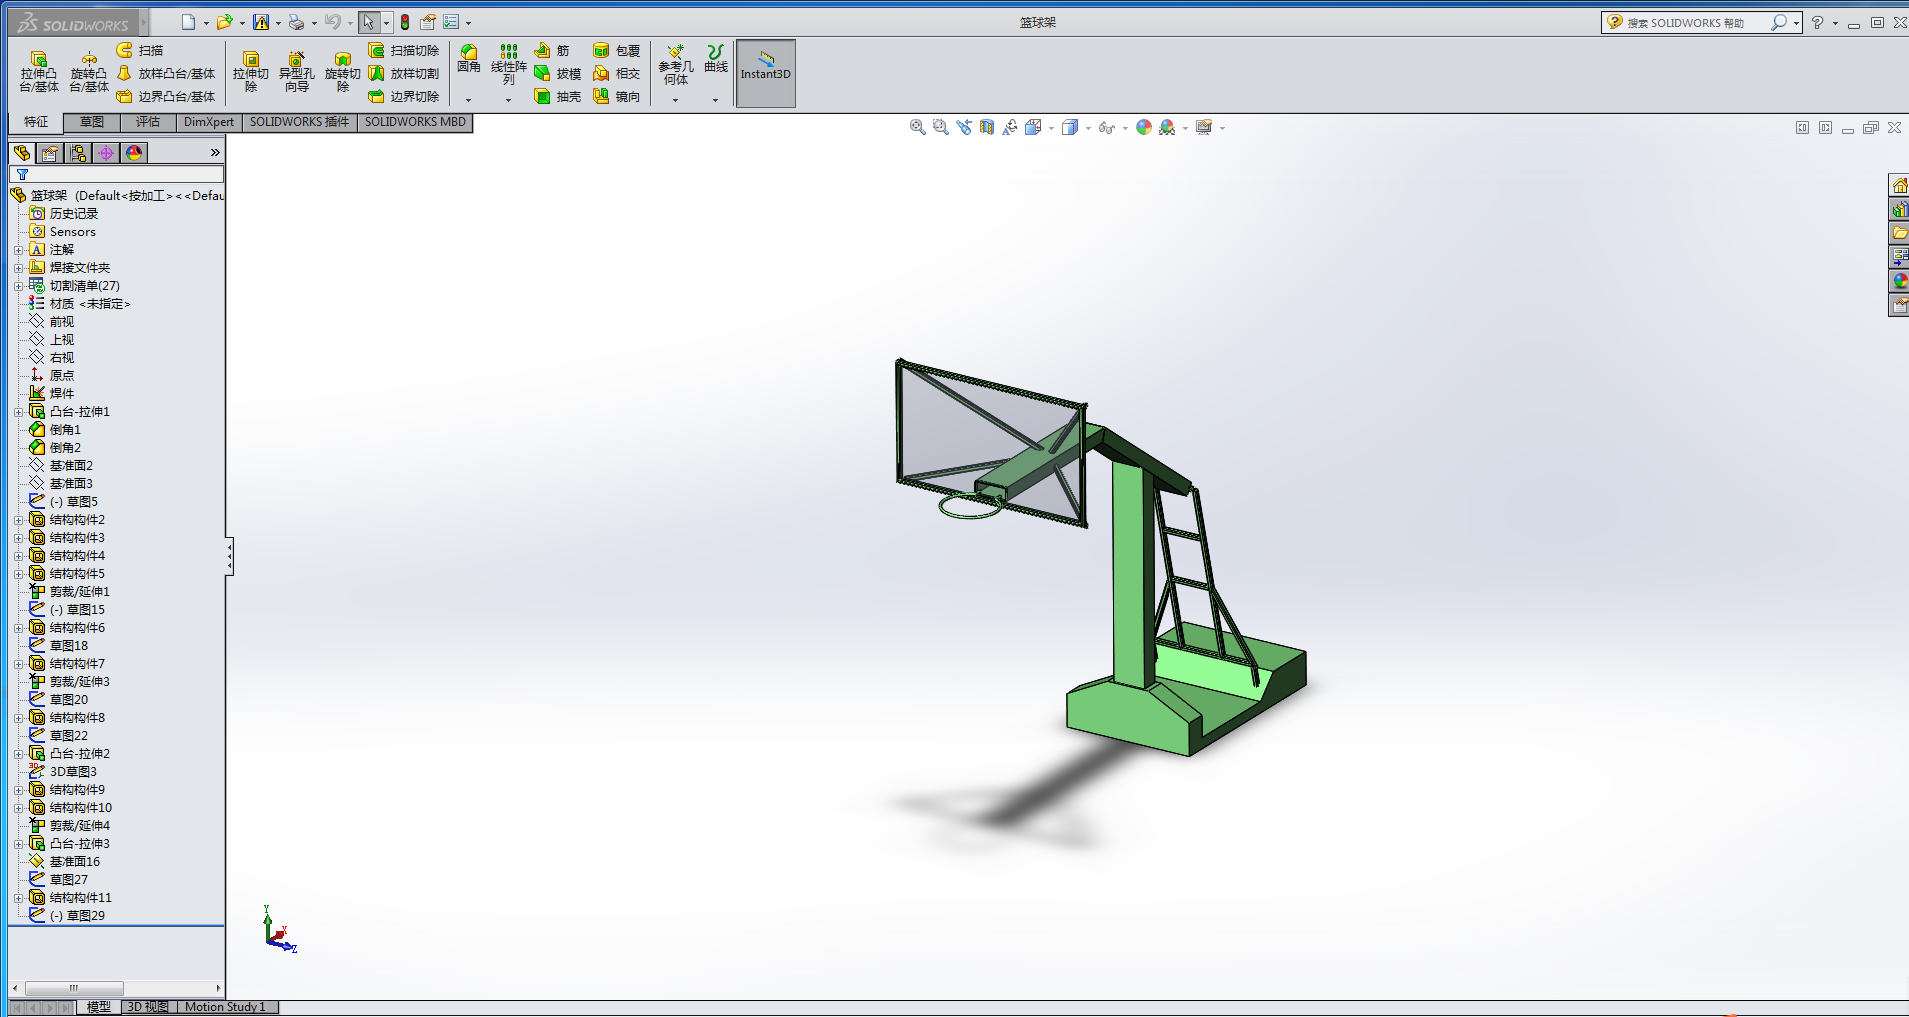Expand the 切割清单(27) cut list node
The image size is (1909, 1017).
coord(18,286)
